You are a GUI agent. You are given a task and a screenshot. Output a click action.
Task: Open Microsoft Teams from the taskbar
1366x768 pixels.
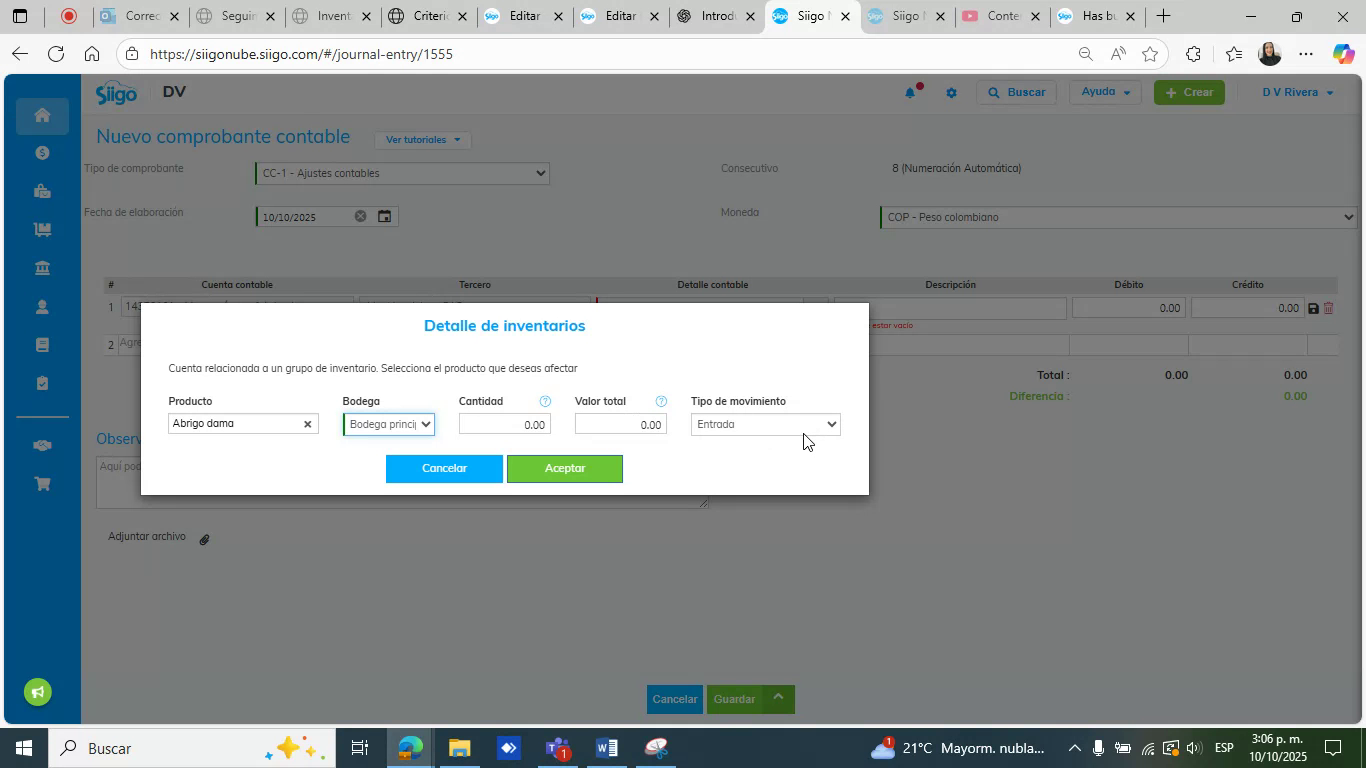(x=558, y=748)
